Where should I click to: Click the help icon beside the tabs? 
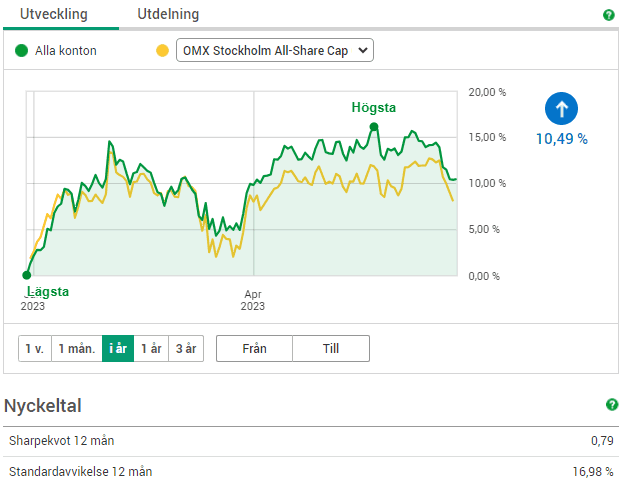(x=608, y=15)
